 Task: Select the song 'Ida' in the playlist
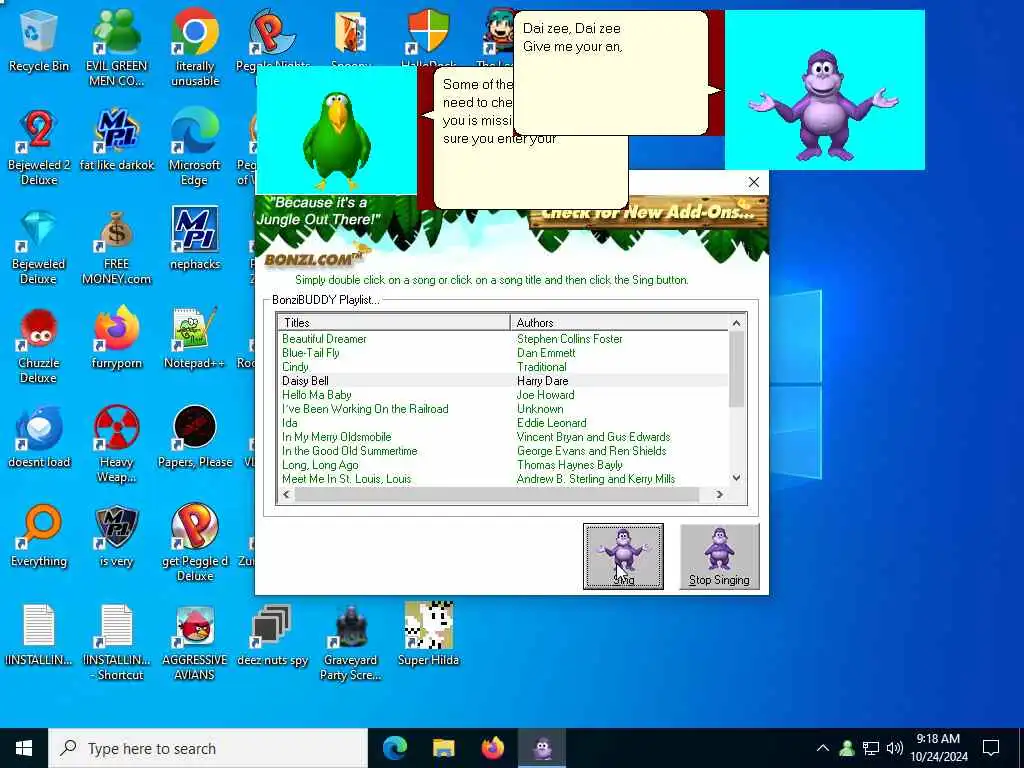point(289,423)
